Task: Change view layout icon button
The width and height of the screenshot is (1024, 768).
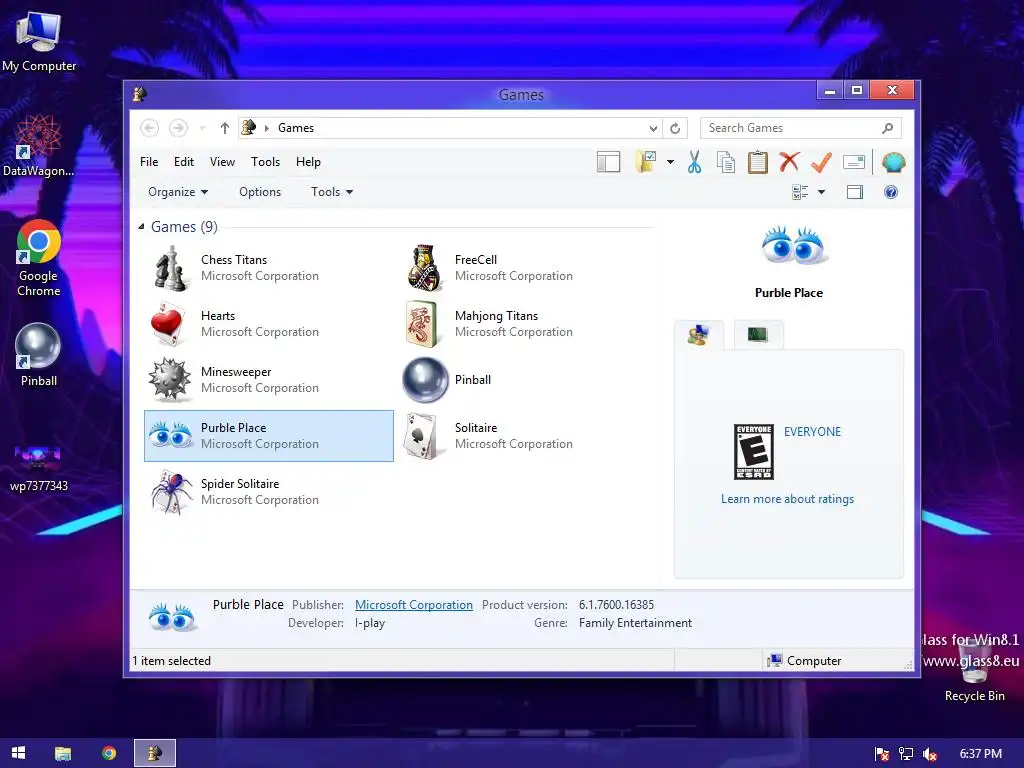Action: tap(800, 192)
